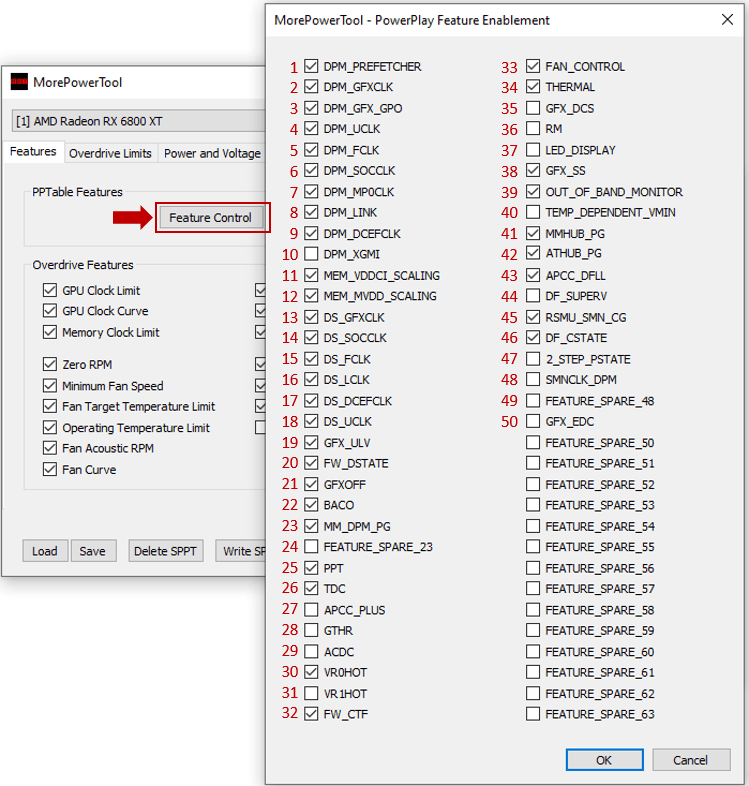Toggle BACO checkbox

pyautogui.click(x=311, y=505)
